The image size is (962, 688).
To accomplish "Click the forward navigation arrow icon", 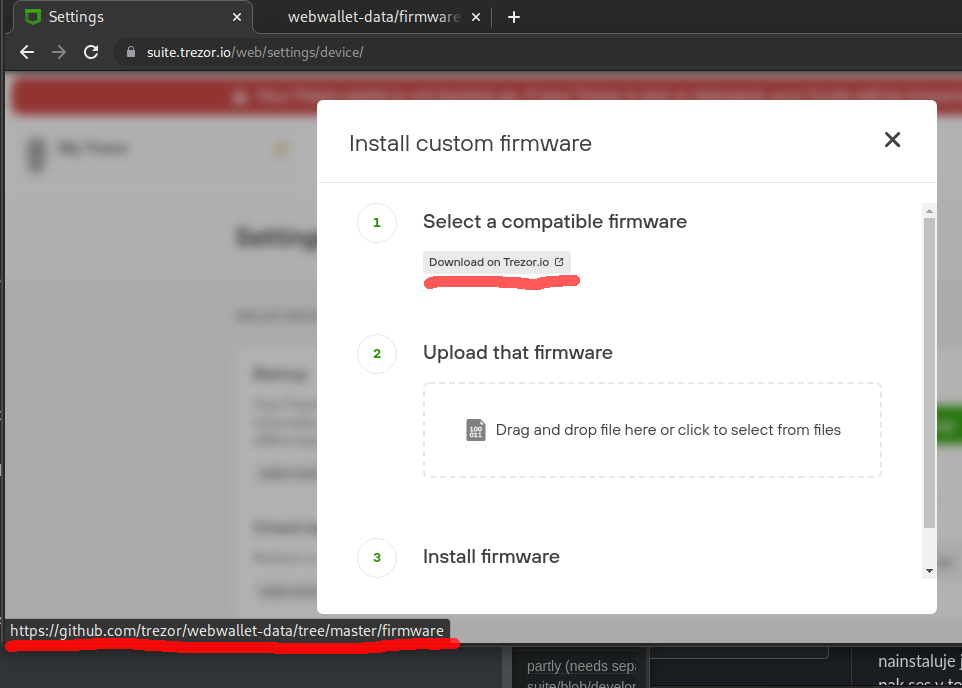I will pos(58,52).
